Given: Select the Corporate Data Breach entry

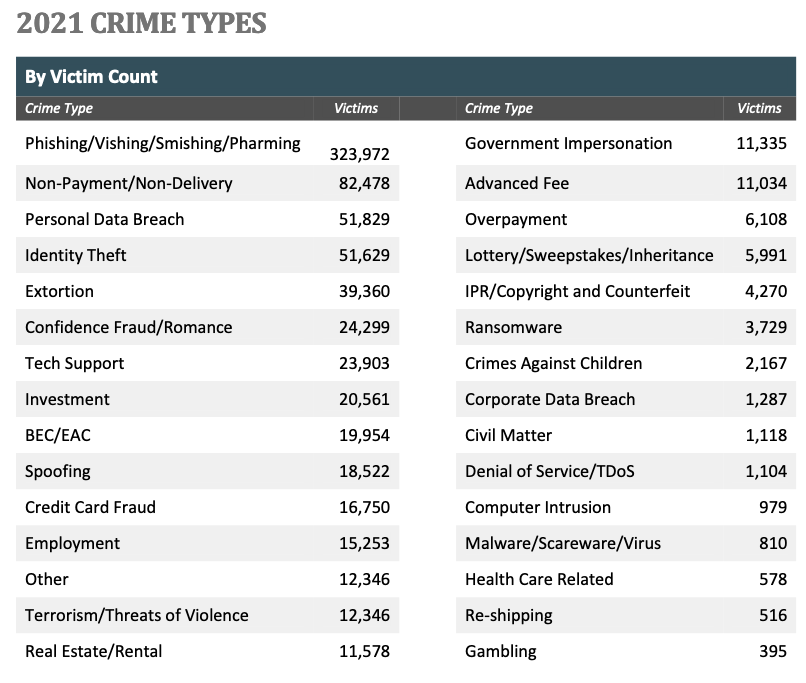Looking at the screenshot, I should point(550,399).
